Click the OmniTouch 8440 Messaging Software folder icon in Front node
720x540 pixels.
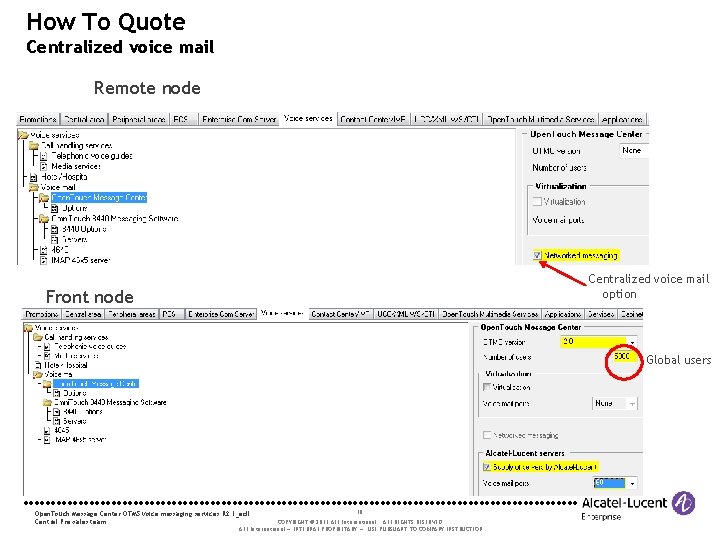click(47, 402)
